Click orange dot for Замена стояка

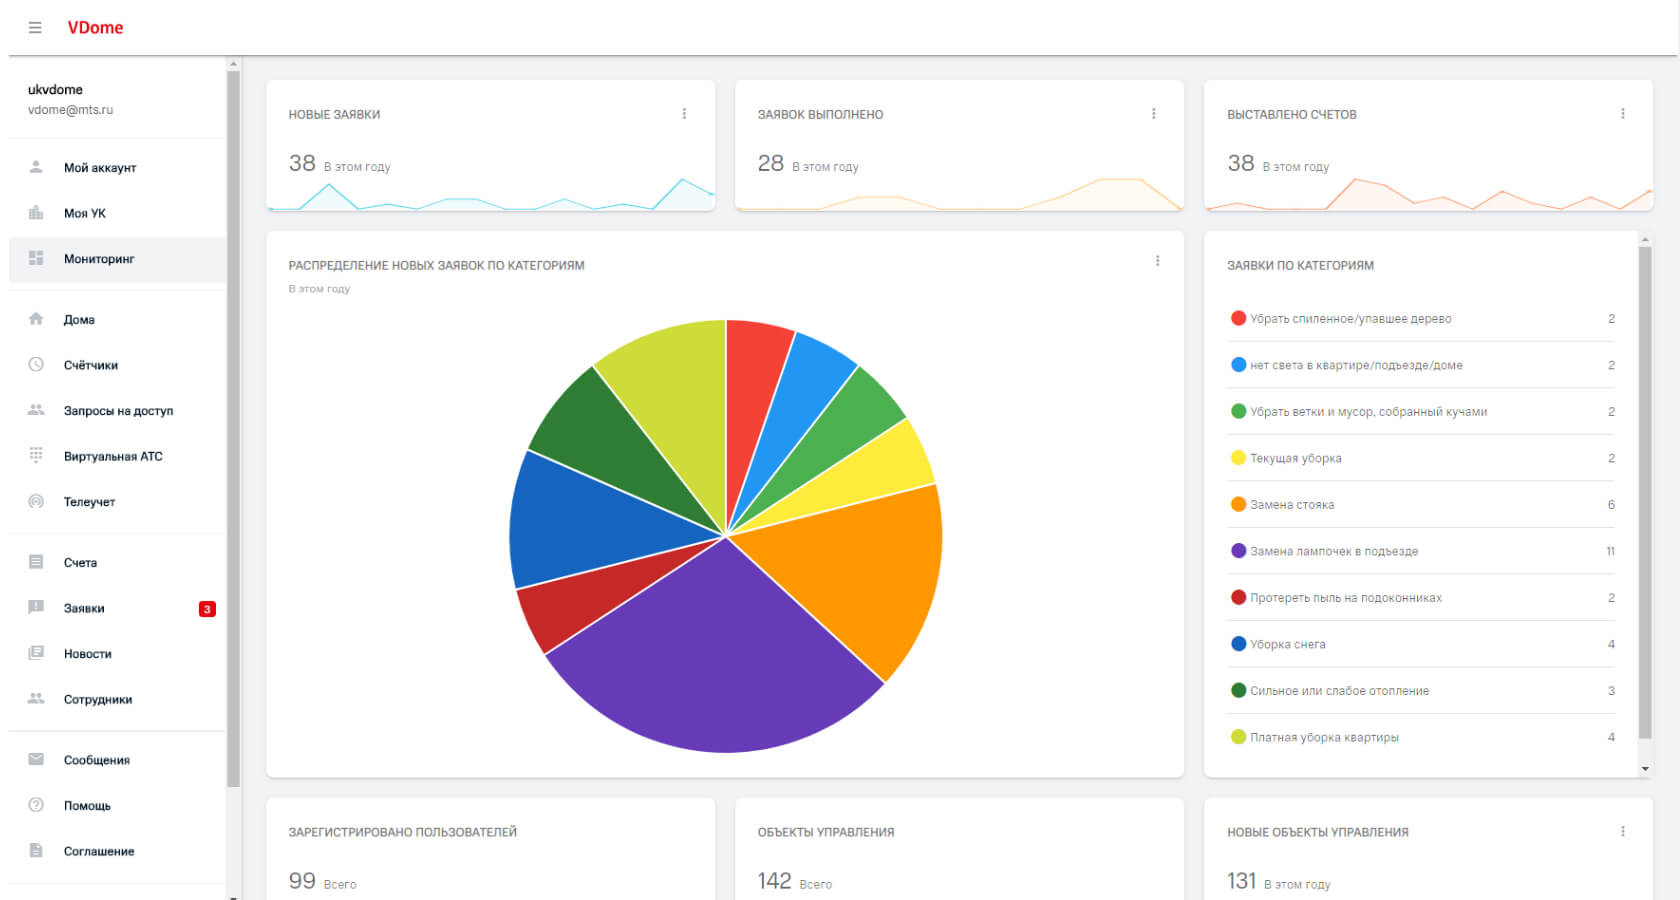click(x=1238, y=504)
